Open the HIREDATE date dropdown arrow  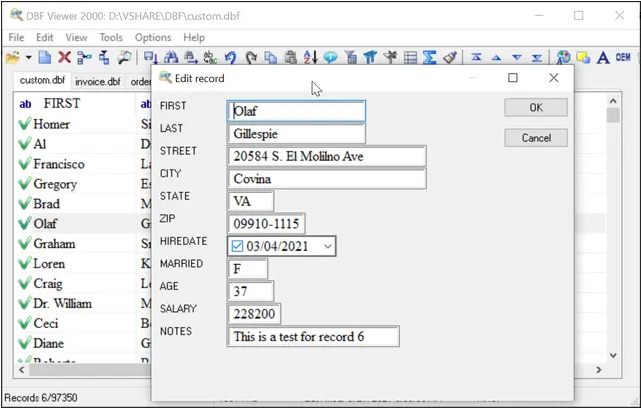(x=327, y=247)
